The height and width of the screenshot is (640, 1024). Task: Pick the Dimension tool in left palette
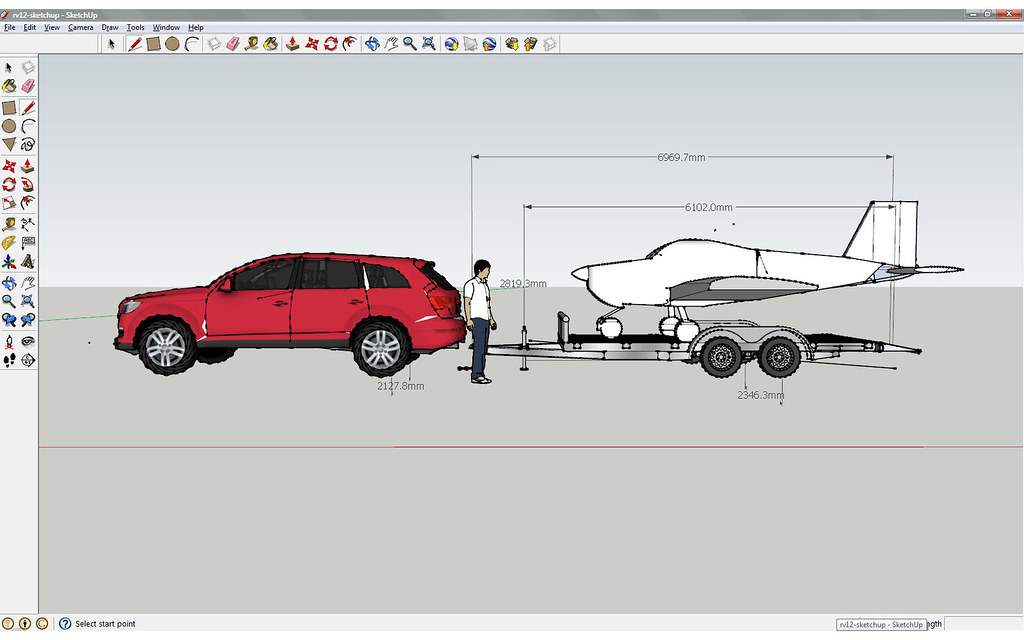click(28, 225)
